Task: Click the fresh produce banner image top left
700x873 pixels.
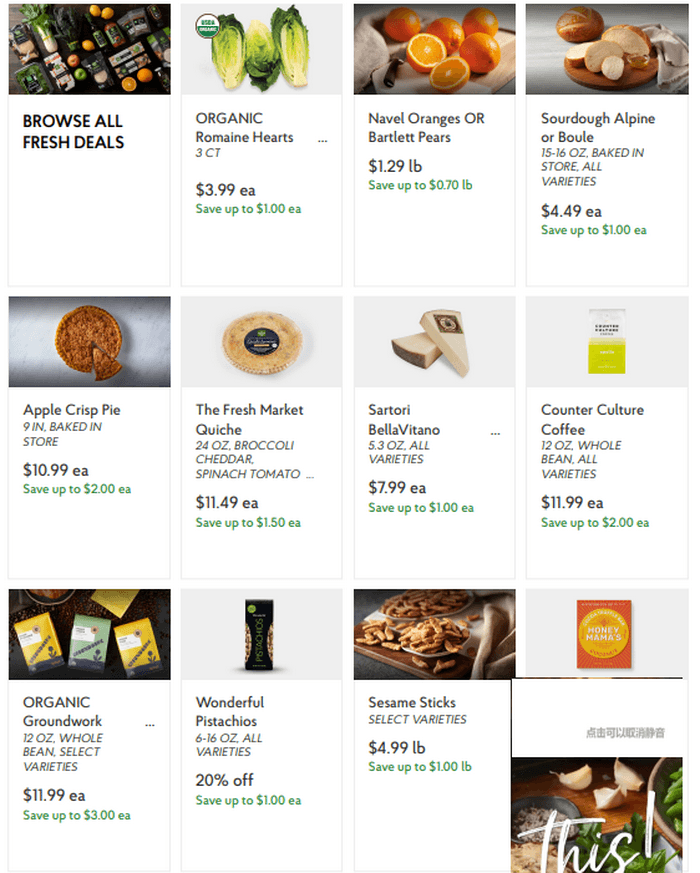Action: point(88,47)
